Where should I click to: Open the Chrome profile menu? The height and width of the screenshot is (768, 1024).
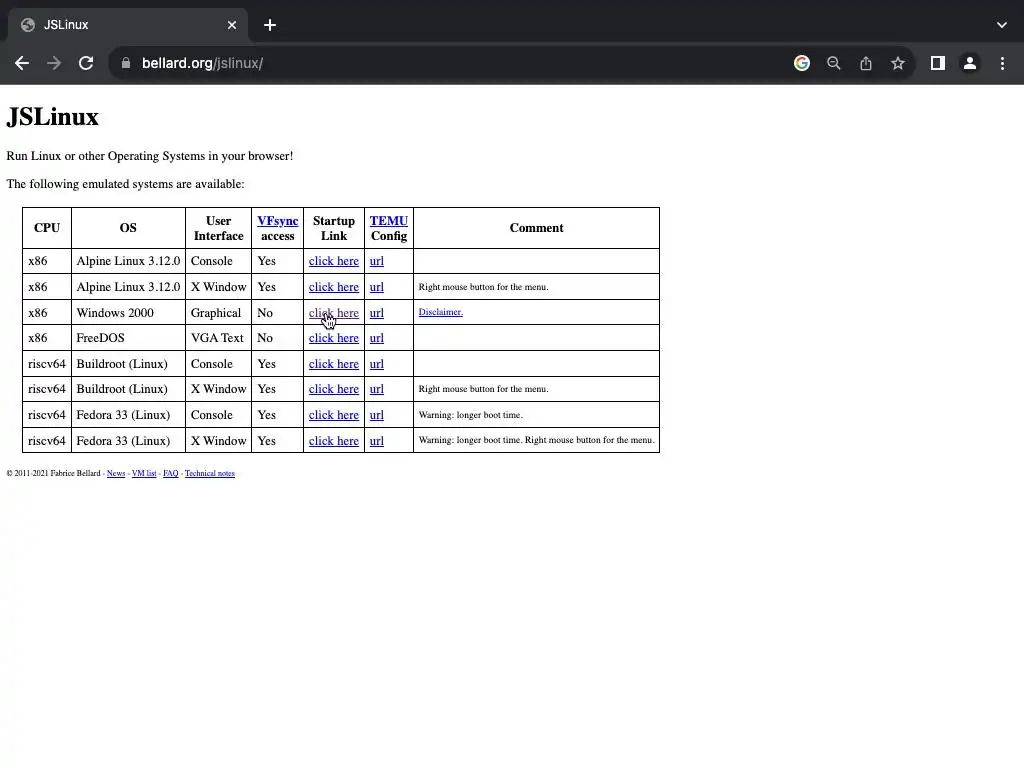click(x=970, y=63)
